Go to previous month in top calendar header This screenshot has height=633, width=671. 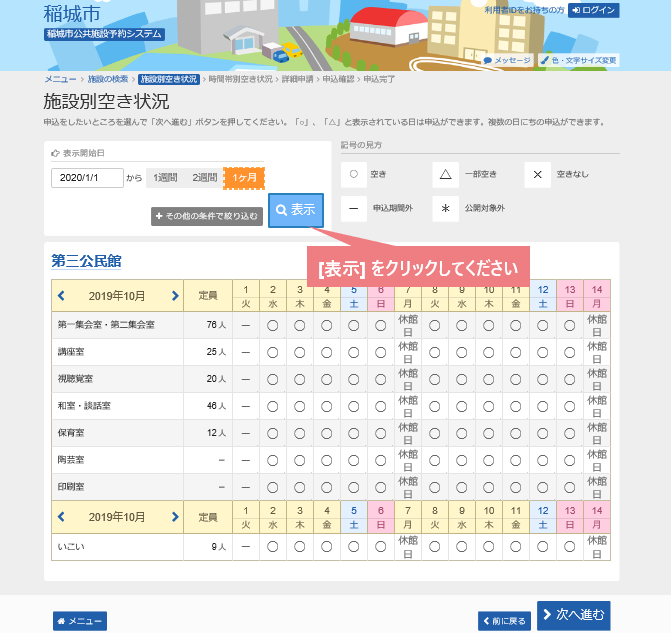(61, 296)
